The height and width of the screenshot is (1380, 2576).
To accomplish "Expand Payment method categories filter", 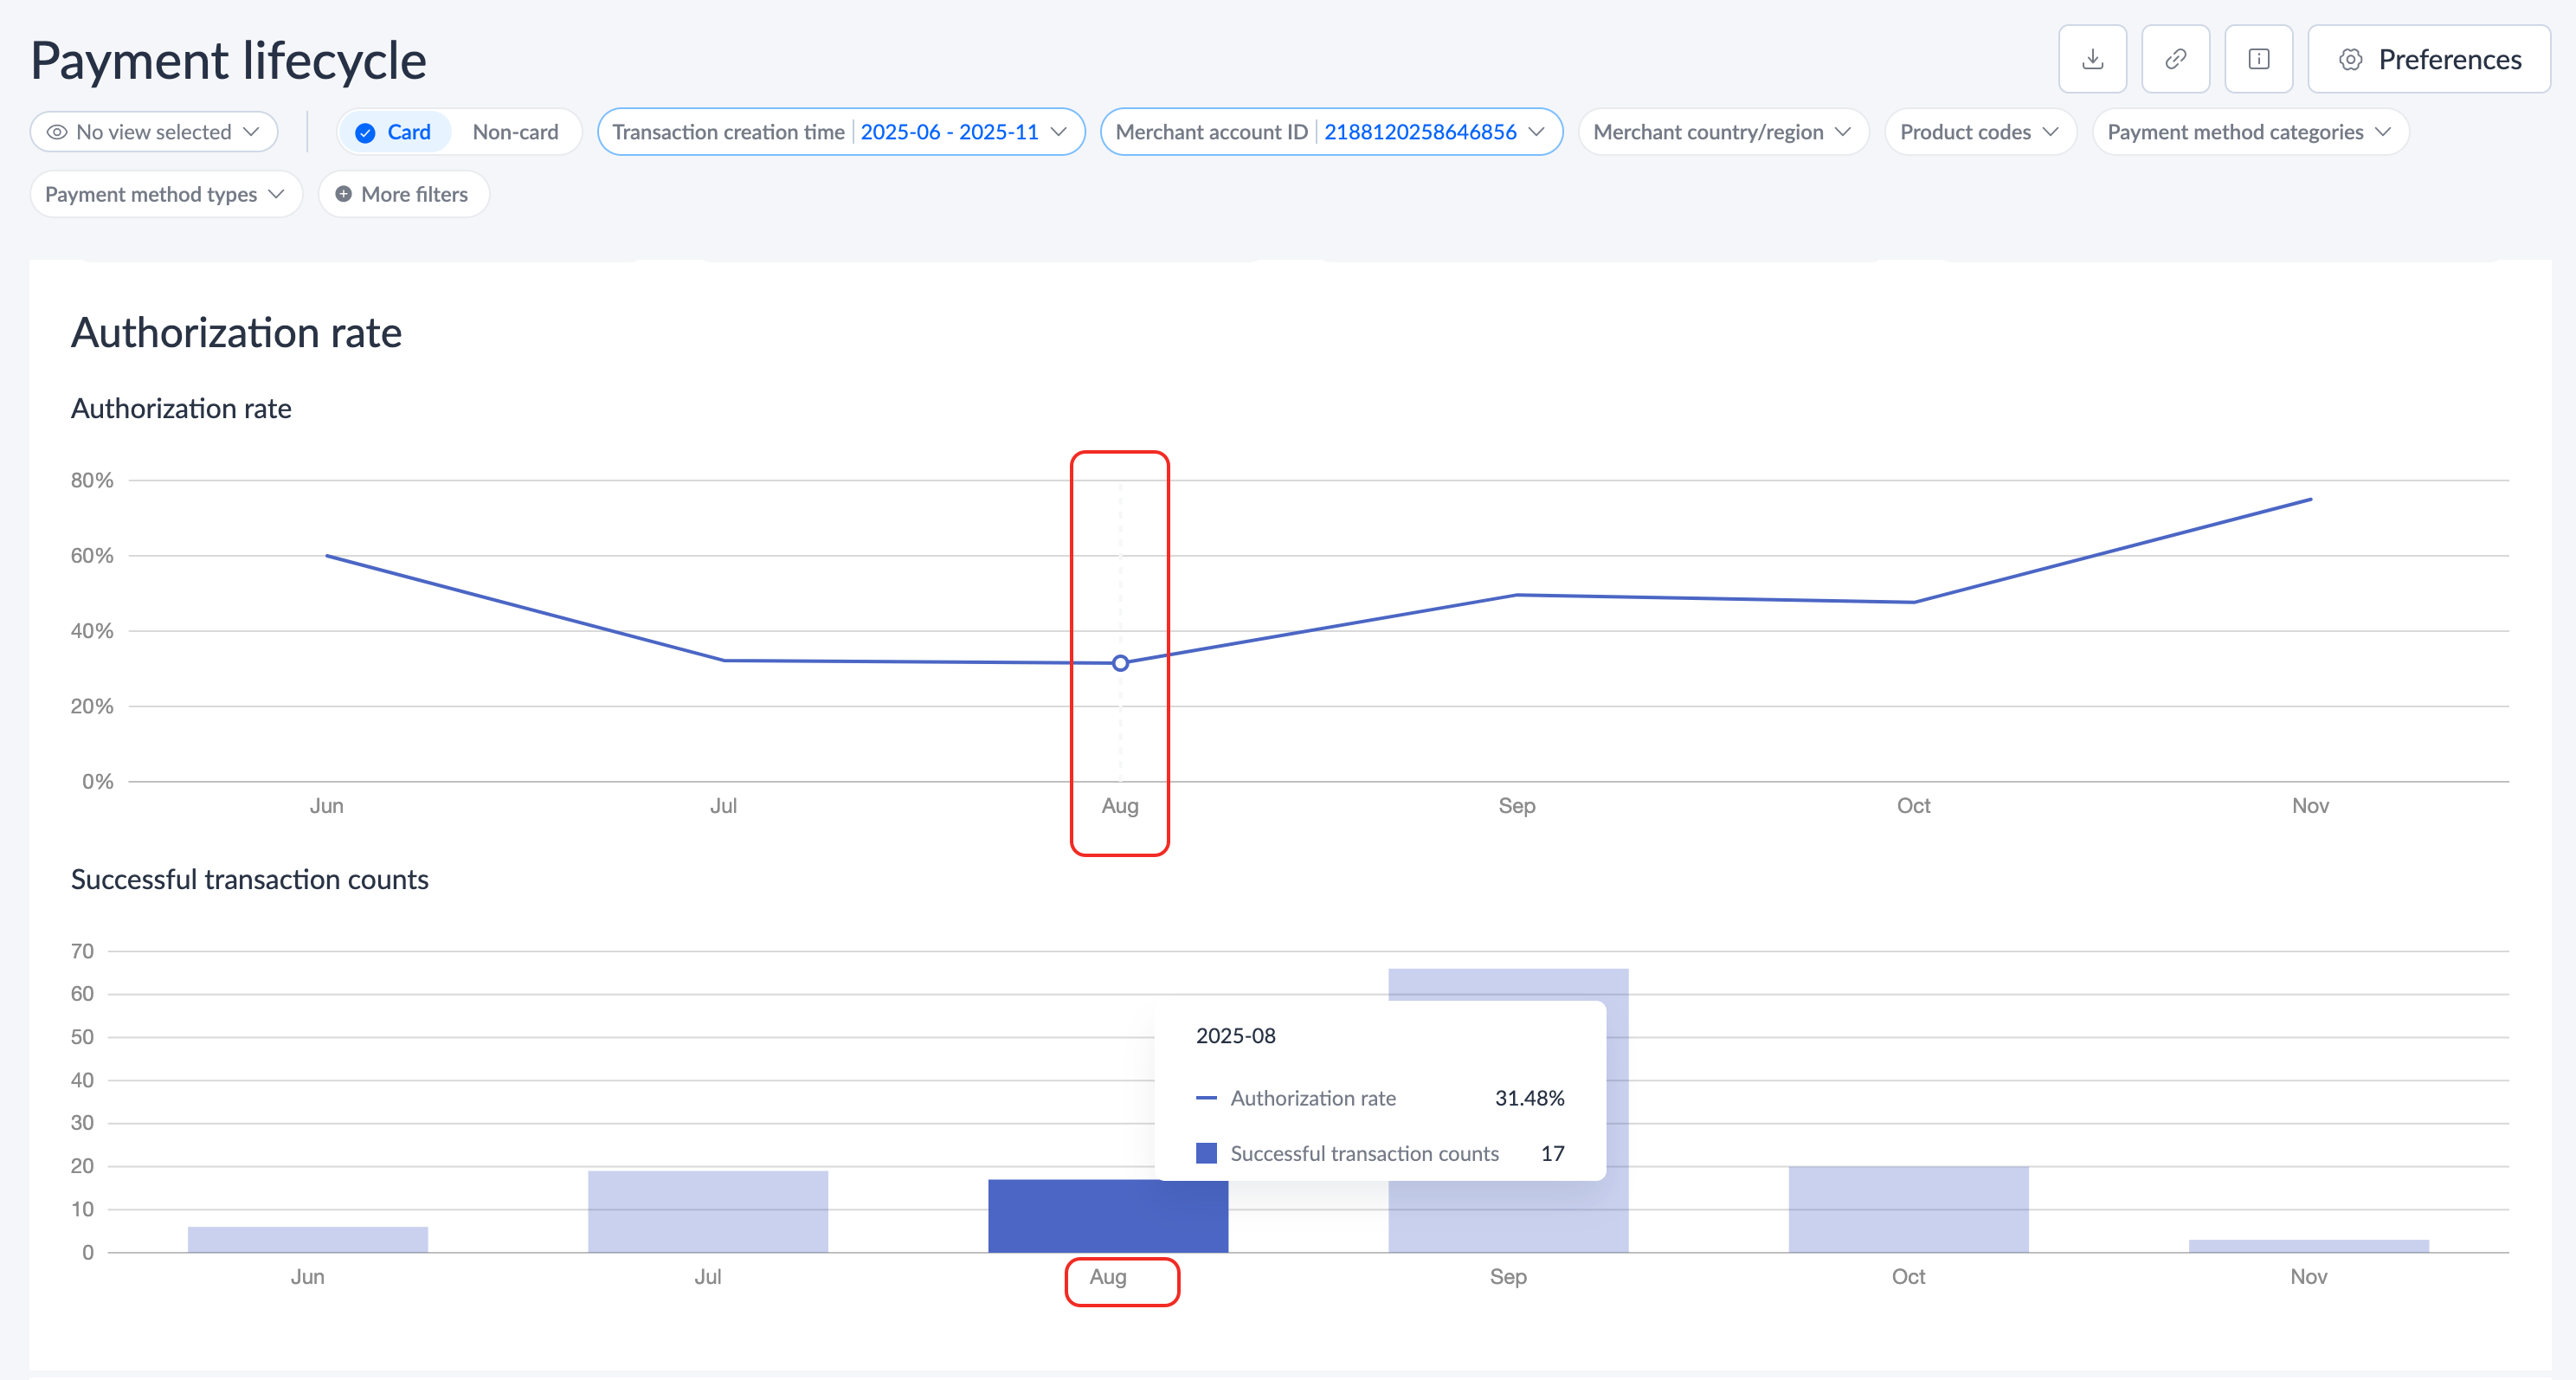I will click(2249, 132).
